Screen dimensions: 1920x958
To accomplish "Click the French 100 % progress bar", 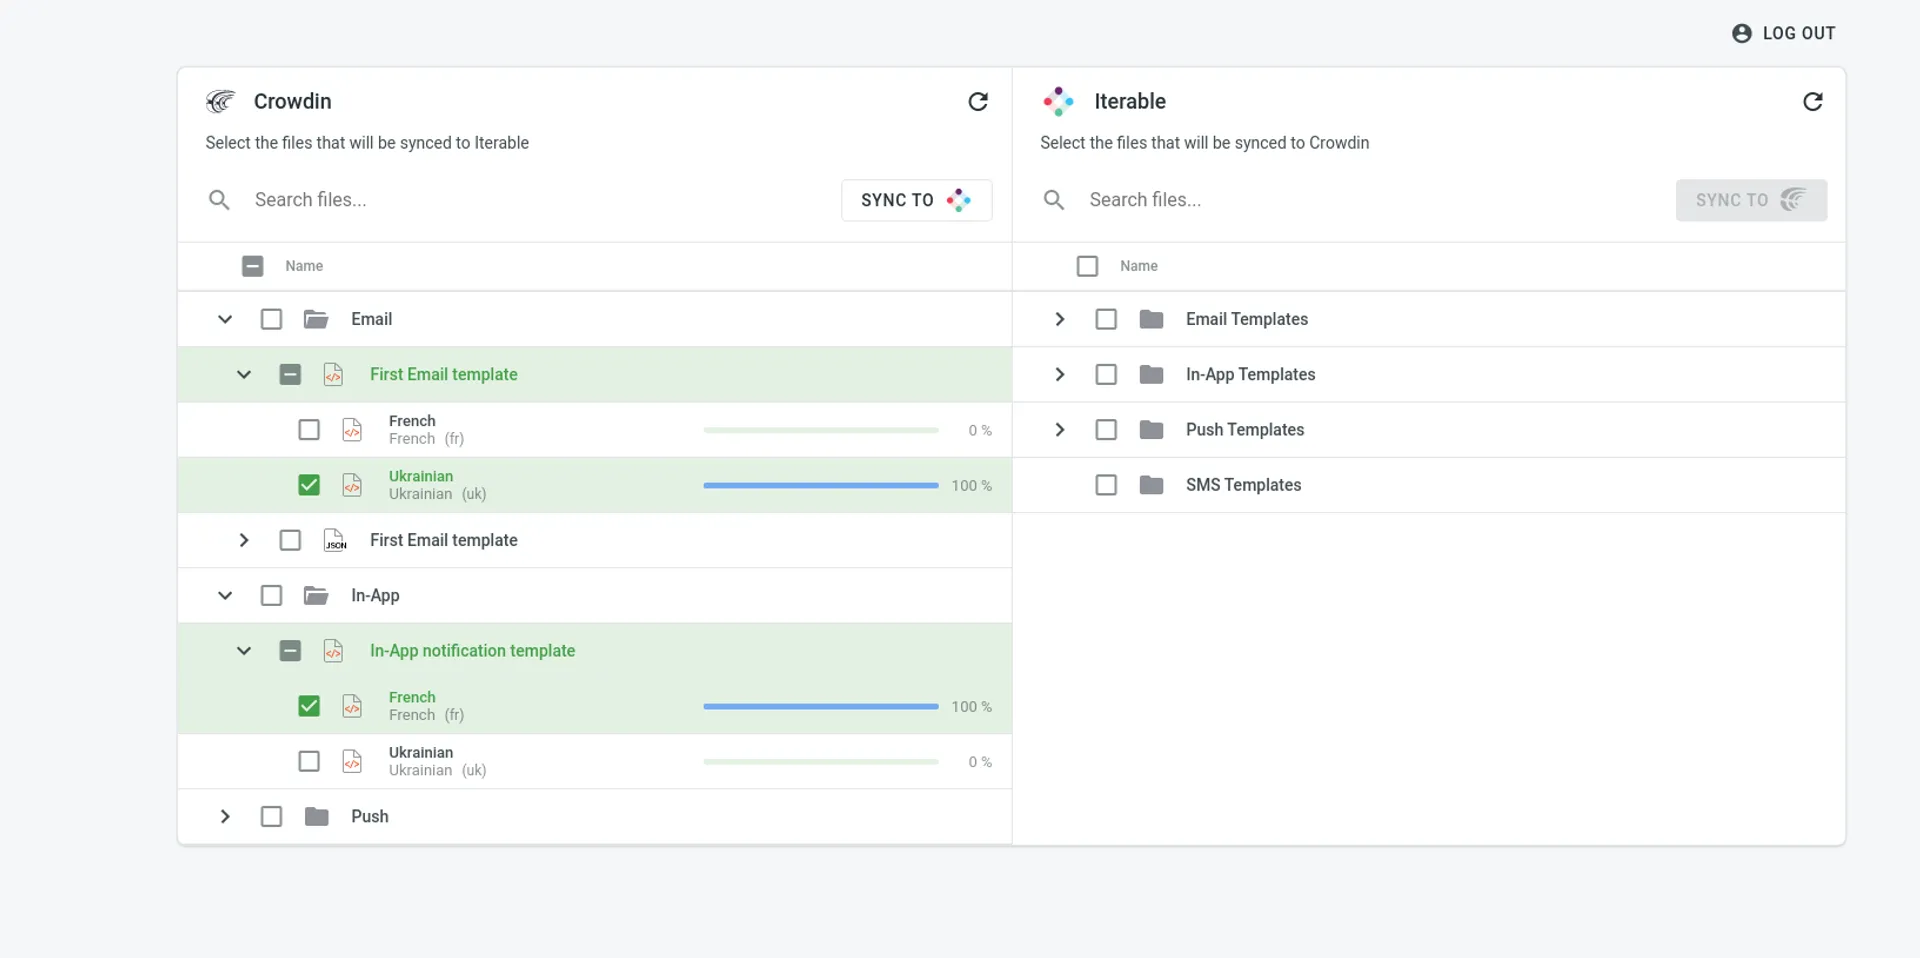I will [821, 706].
